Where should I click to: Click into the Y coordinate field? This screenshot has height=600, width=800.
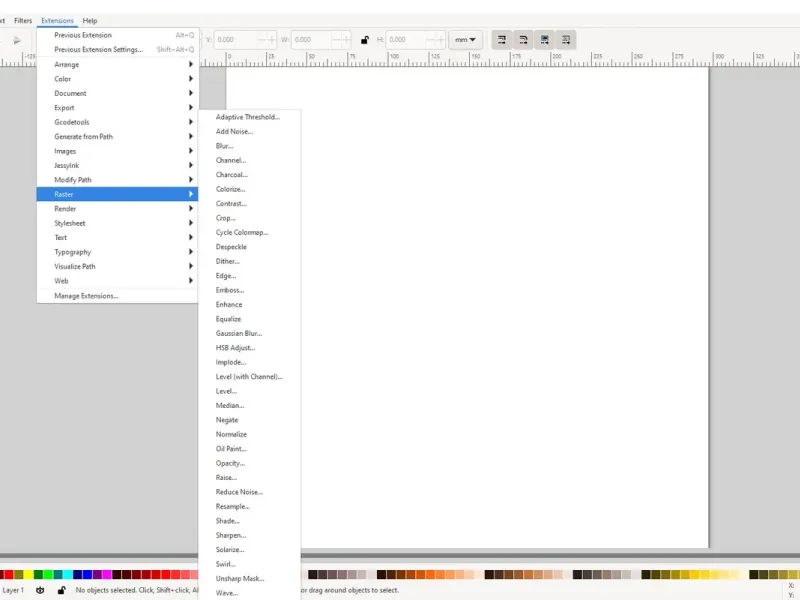pos(245,40)
